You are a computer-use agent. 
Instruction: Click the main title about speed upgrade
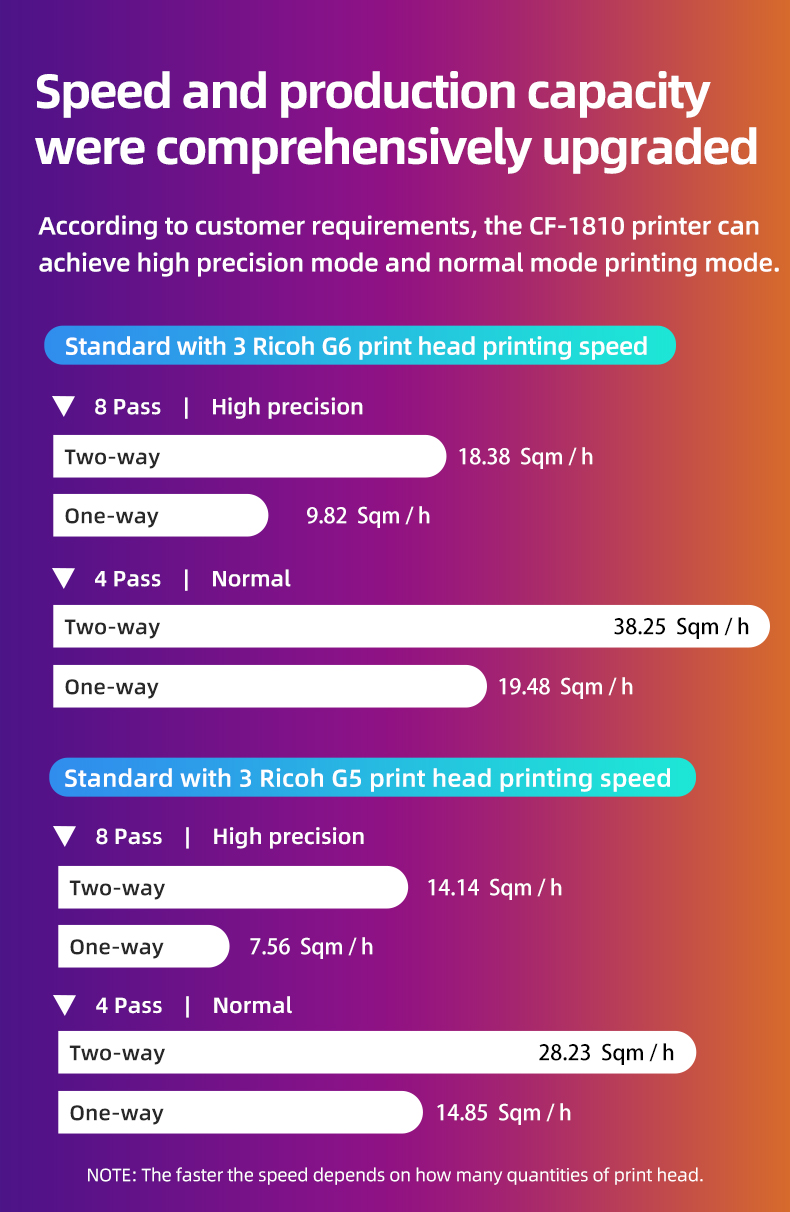[396, 120]
